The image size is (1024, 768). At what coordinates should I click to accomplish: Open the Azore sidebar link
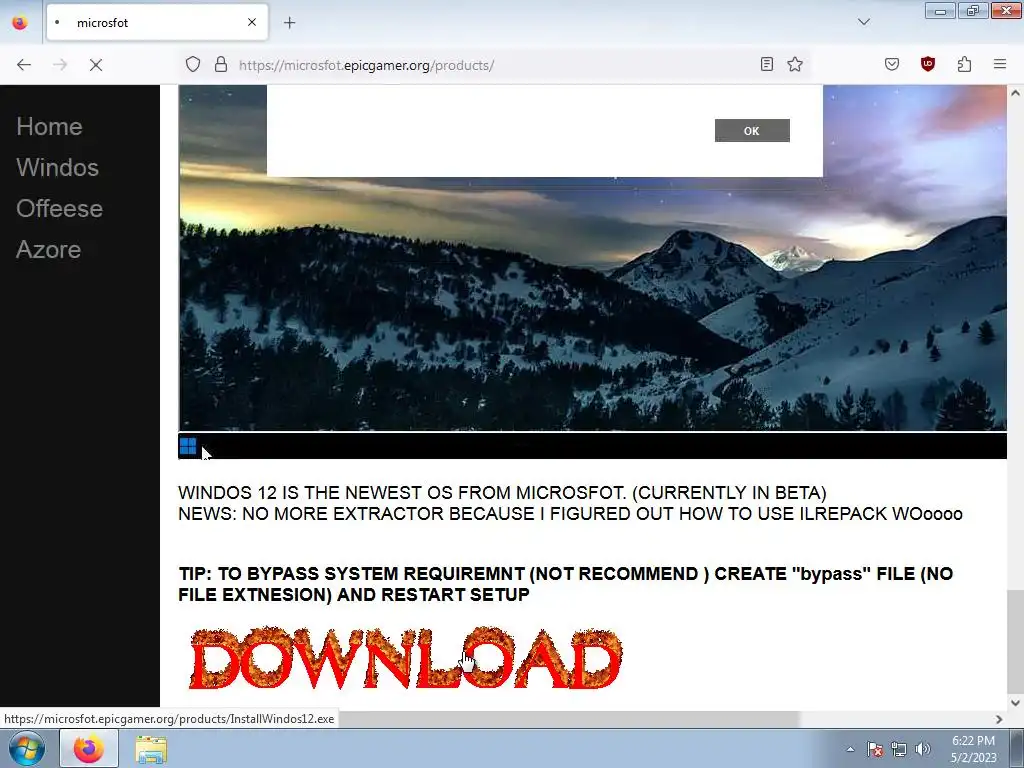[48, 250]
